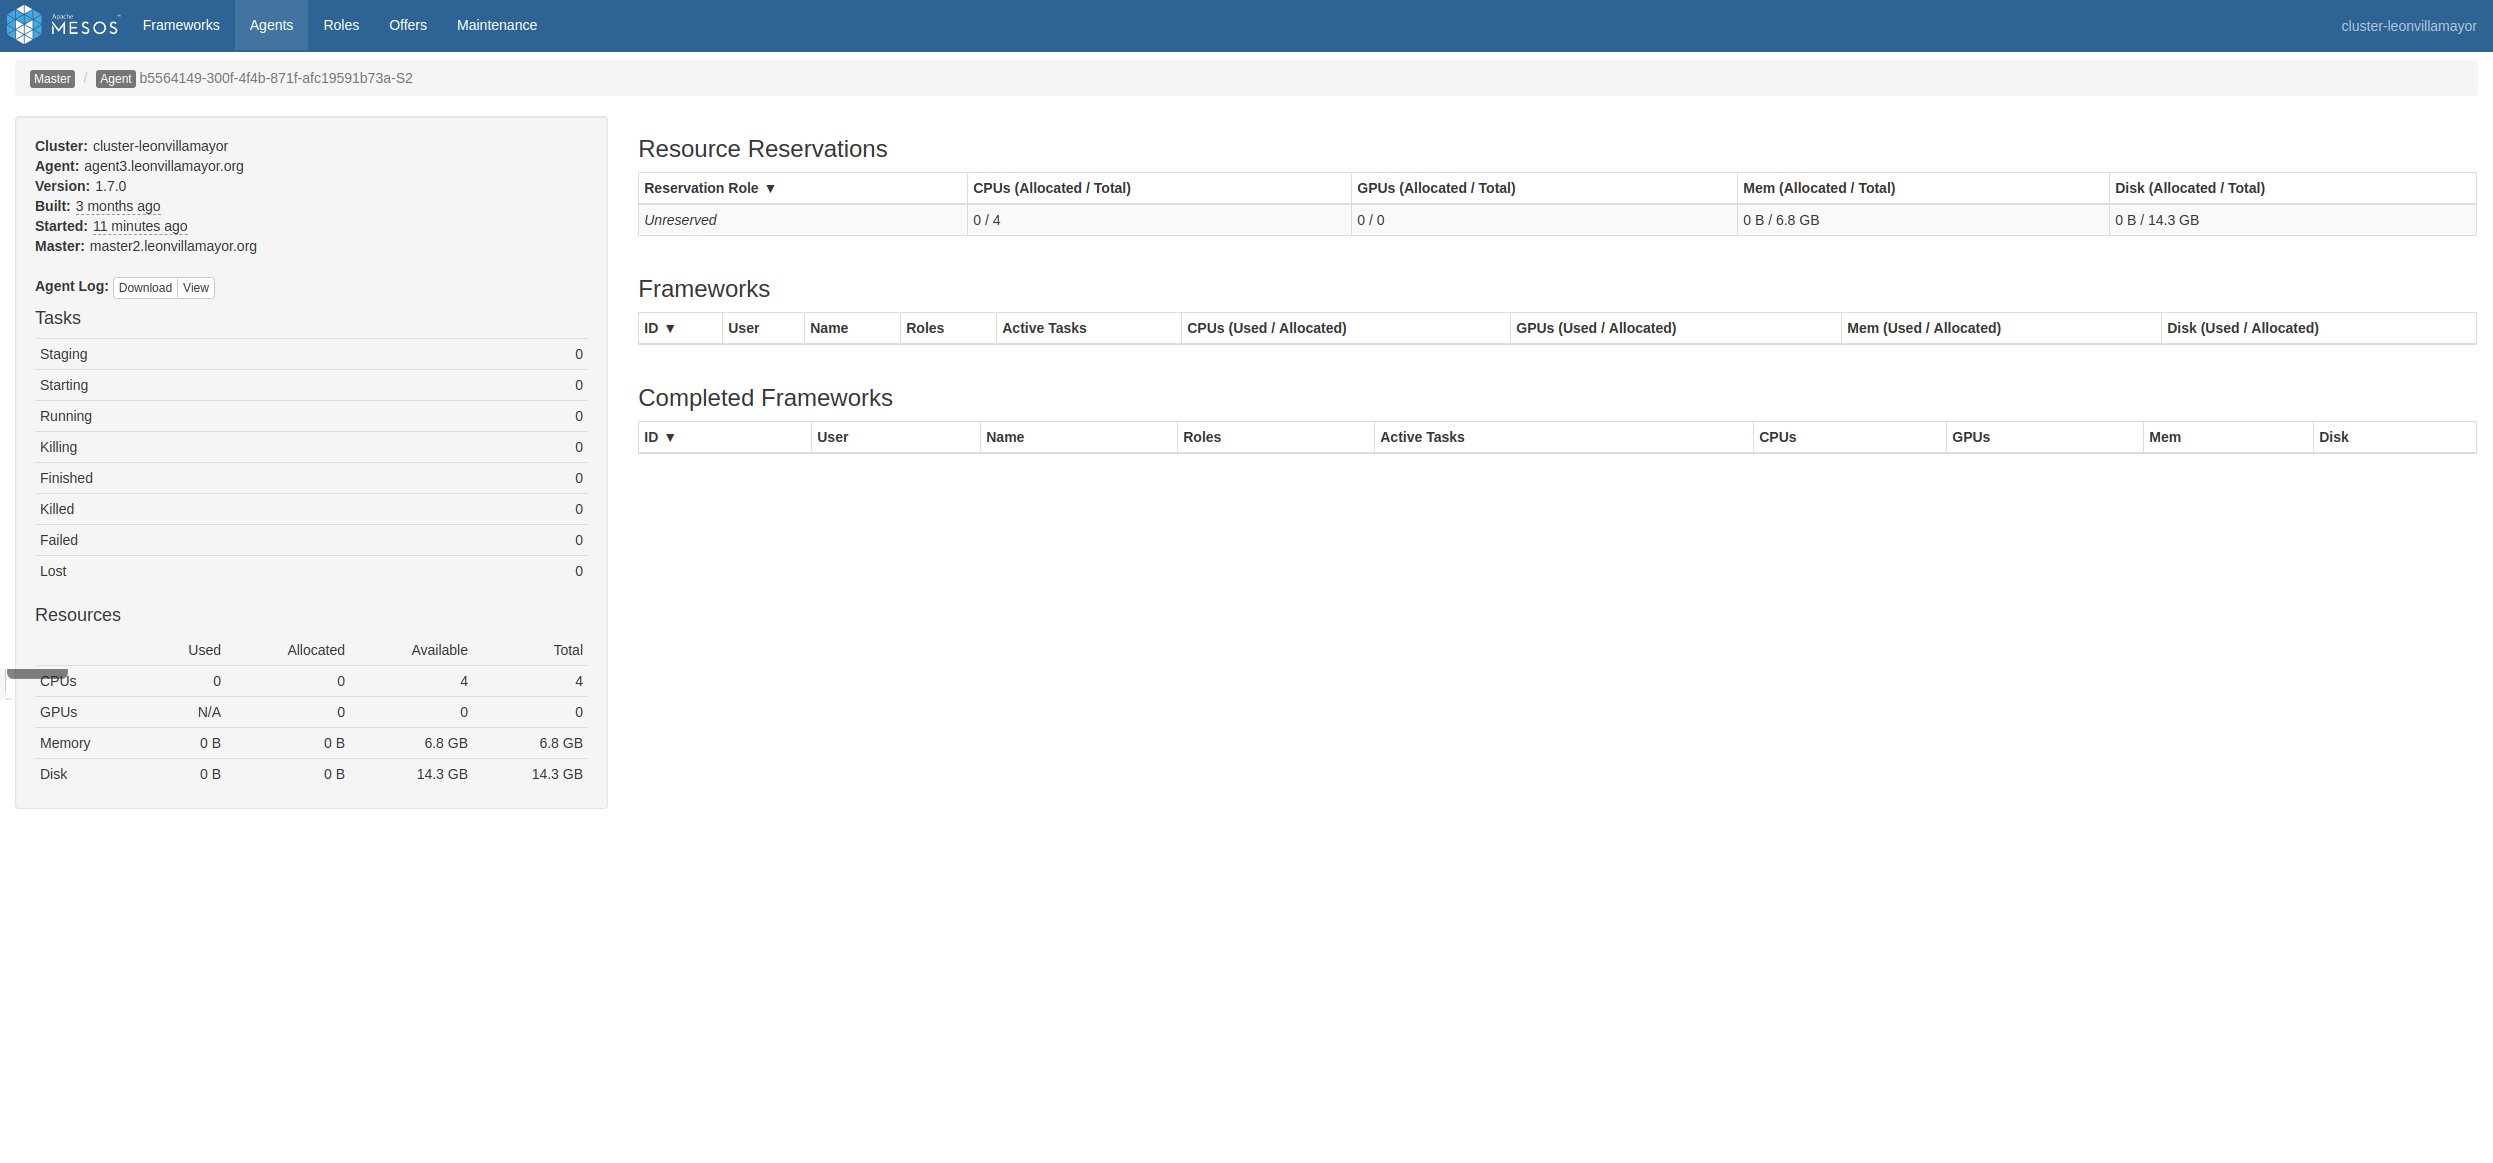The width and height of the screenshot is (2493, 1163).
Task: Open the Offers nav tab
Action: [408, 25]
